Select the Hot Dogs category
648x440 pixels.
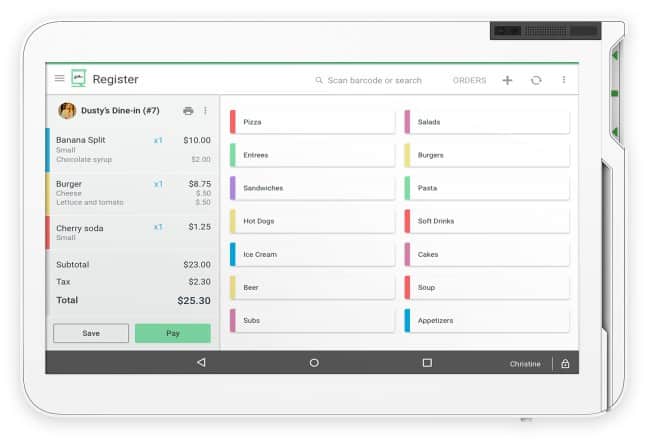[312, 221]
